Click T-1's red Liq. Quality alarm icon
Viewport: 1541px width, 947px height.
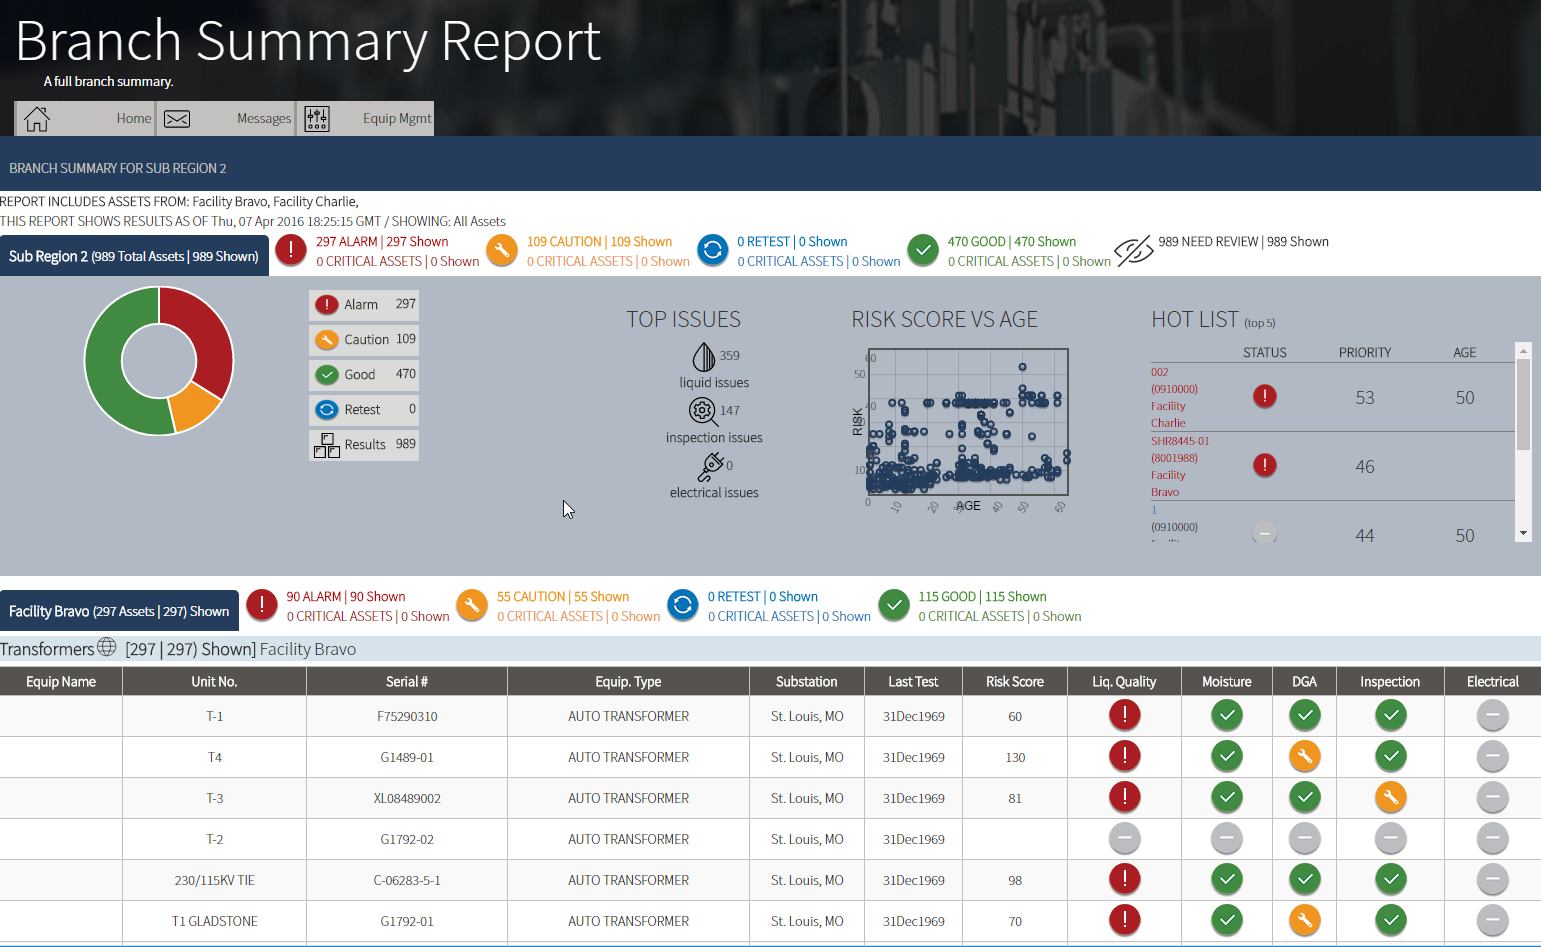click(x=1124, y=715)
